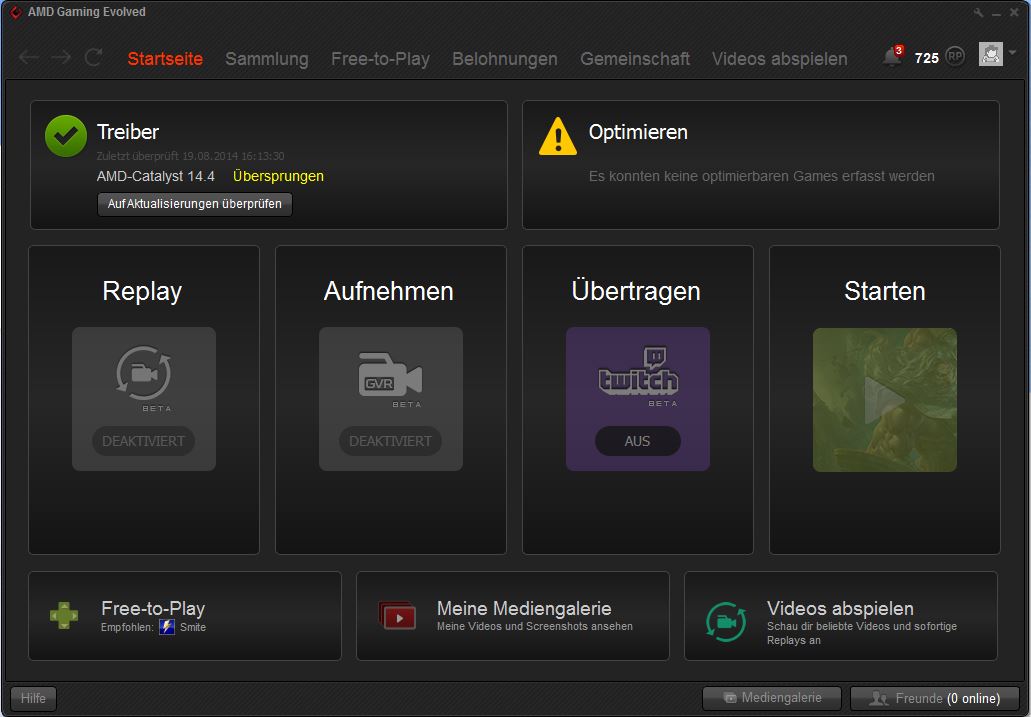Click the 725 points value

[926, 58]
